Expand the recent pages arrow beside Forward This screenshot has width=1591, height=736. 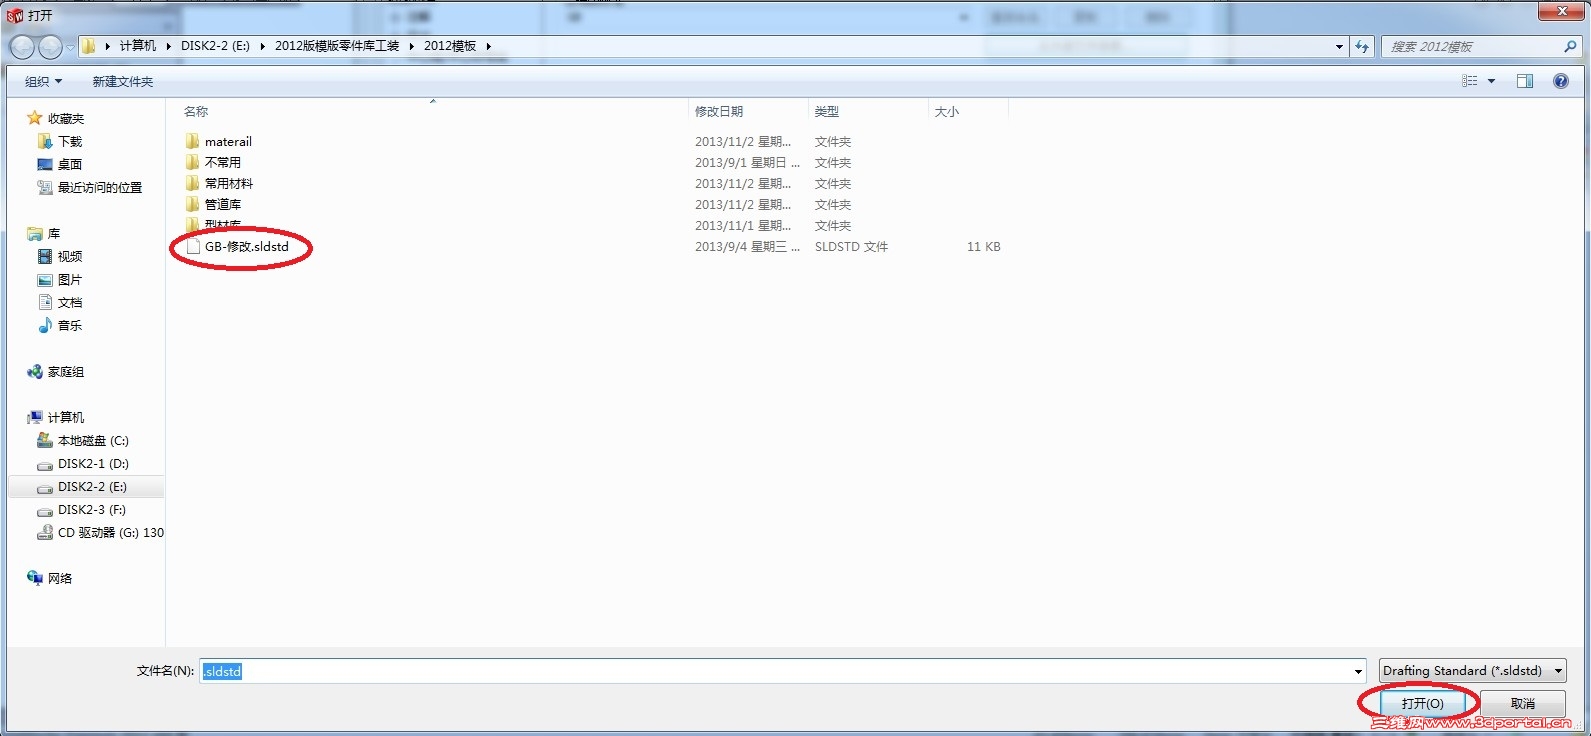[x=70, y=46]
